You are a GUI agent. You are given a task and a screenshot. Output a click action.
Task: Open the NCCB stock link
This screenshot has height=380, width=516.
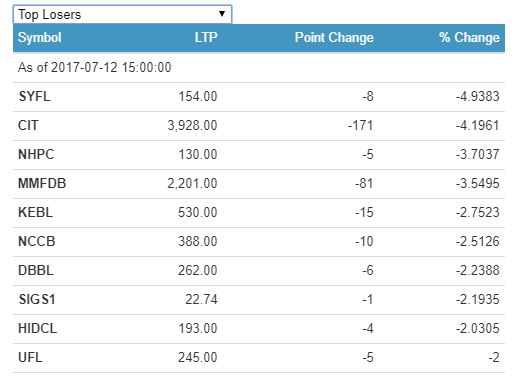pos(37,242)
